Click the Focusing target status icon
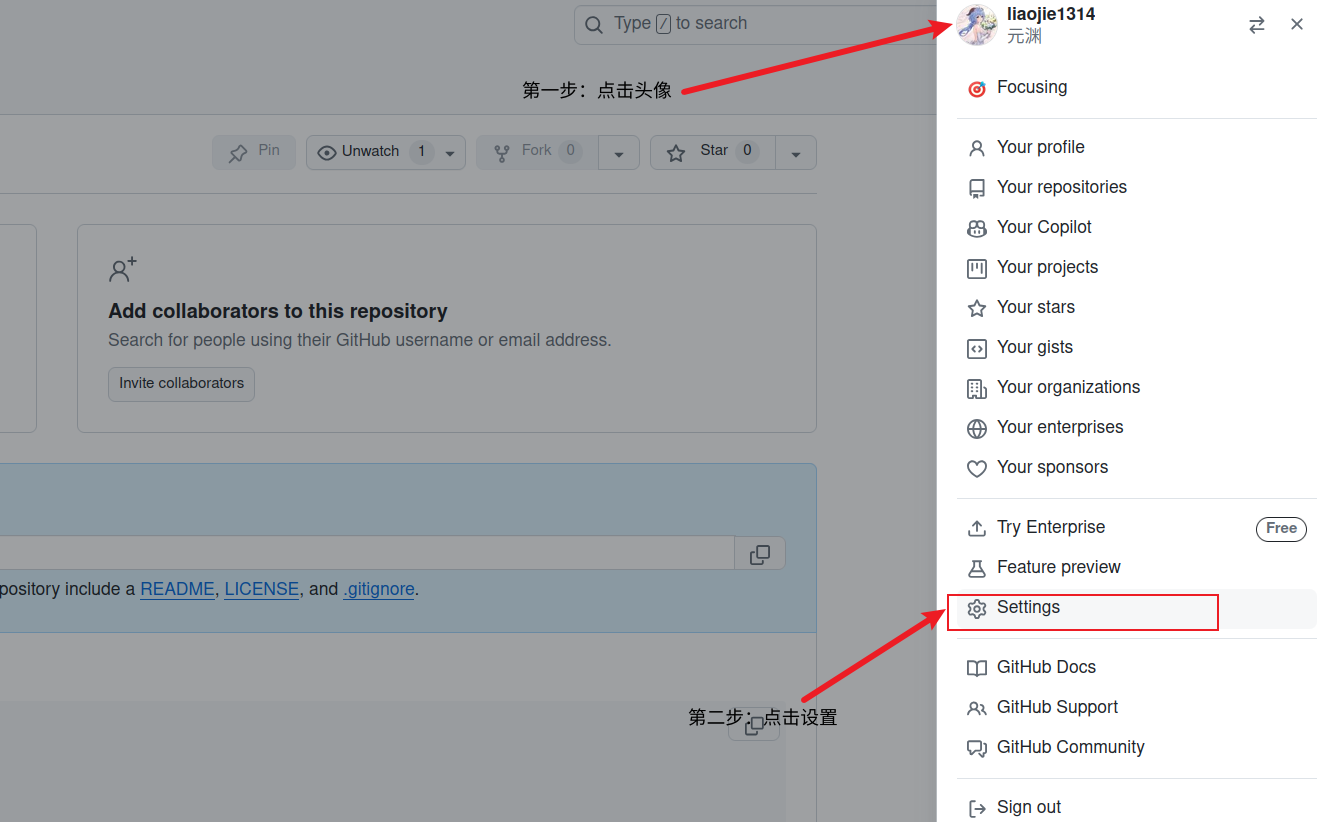1337x822 pixels. (x=977, y=89)
